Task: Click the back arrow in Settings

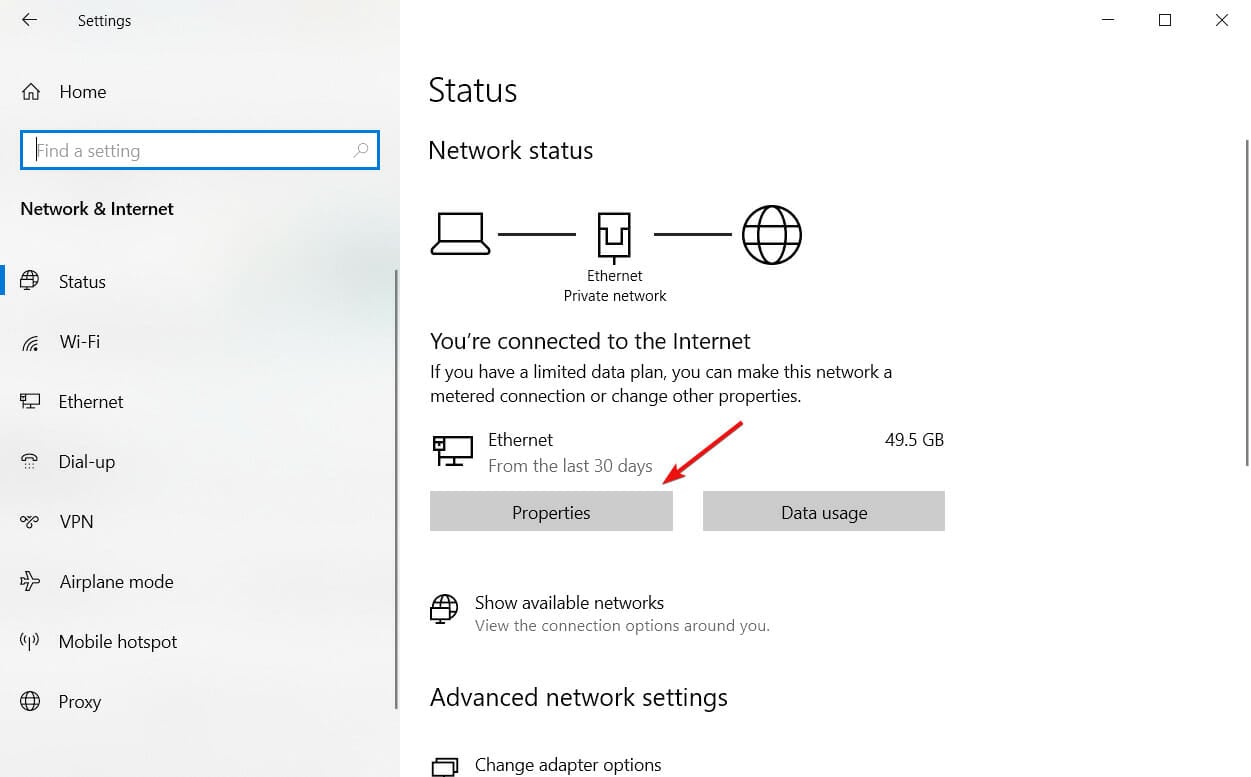Action: point(29,20)
